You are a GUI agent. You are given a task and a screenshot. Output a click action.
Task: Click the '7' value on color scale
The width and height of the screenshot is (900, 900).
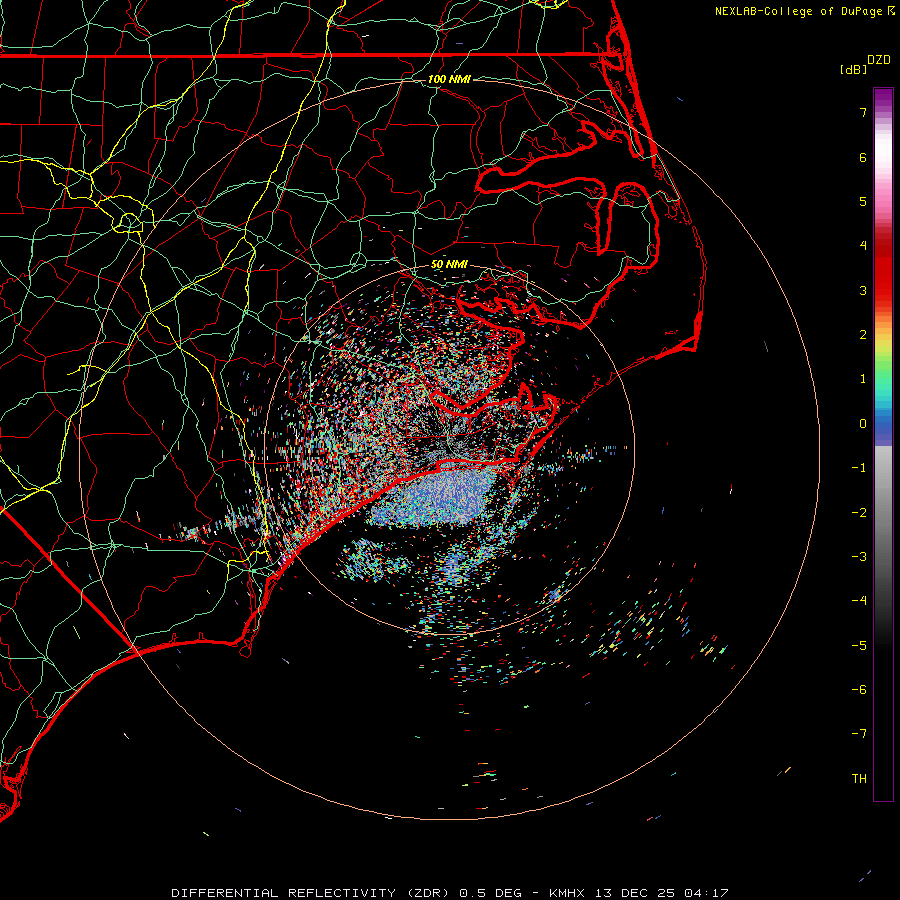point(863,112)
